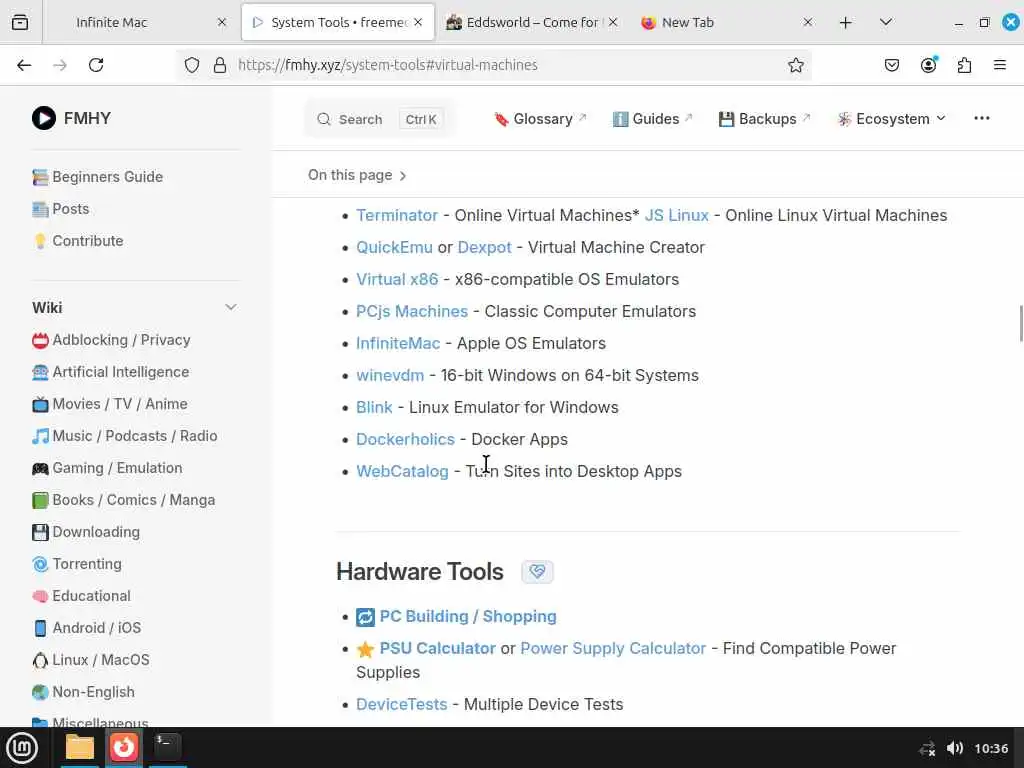Click the page vertical scrollbar thumb
Viewport: 1024px width, 768px height.
[x=1021, y=323]
